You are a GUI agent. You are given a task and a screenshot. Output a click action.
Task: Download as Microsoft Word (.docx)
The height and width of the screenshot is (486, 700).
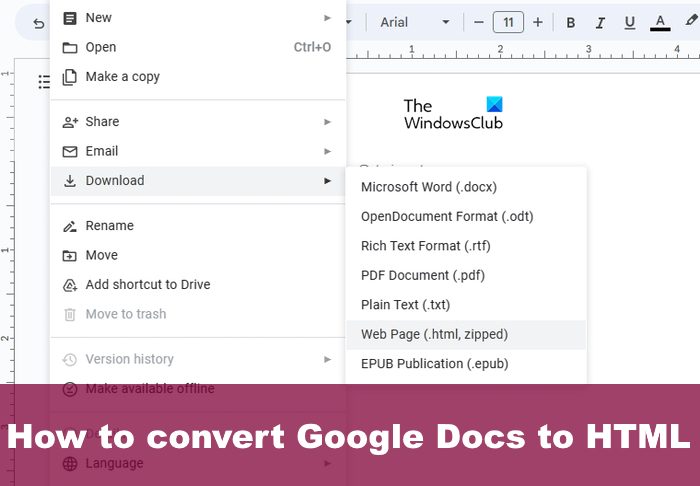[x=466, y=187]
